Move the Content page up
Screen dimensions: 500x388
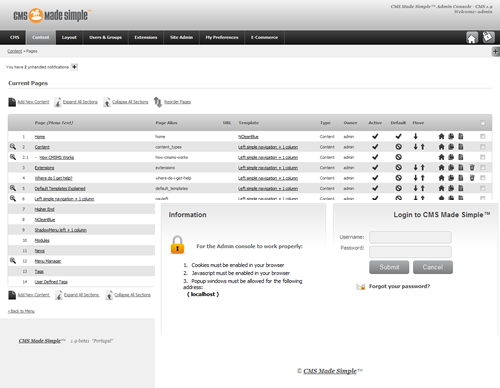tap(422, 147)
